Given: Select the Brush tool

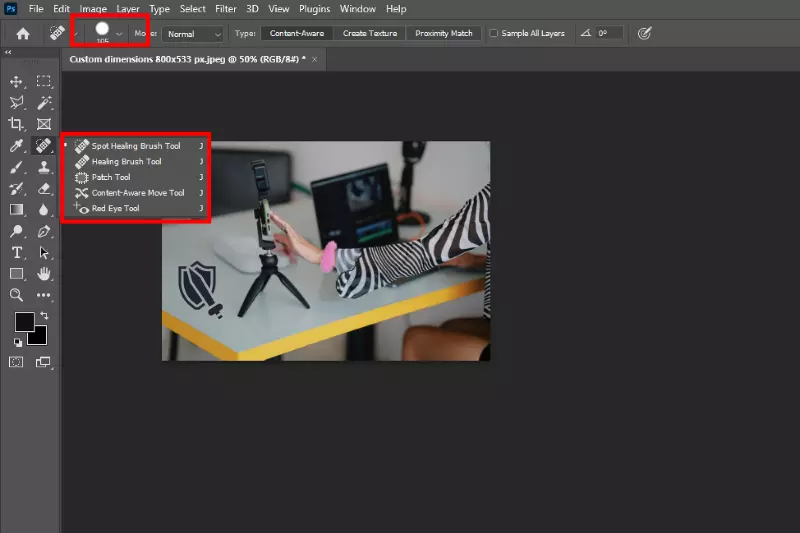Looking at the screenshot, I should pos(16,167).
